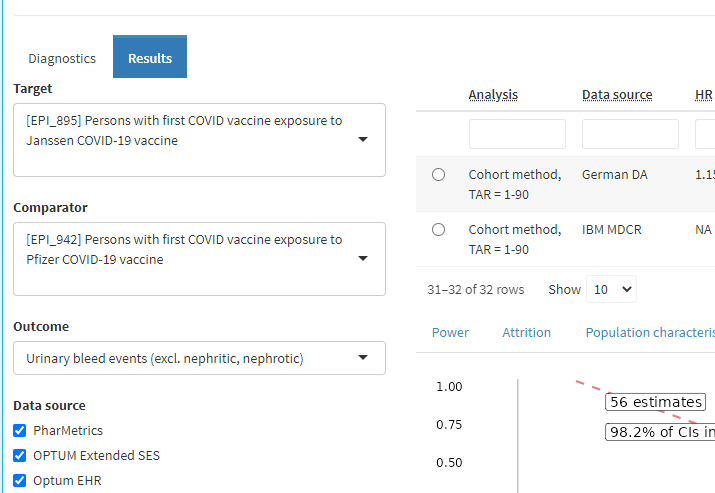Viewport: 715px width, 493px height.
Task: Click the OPTUM Extended SES label
Action: (97, 456)
